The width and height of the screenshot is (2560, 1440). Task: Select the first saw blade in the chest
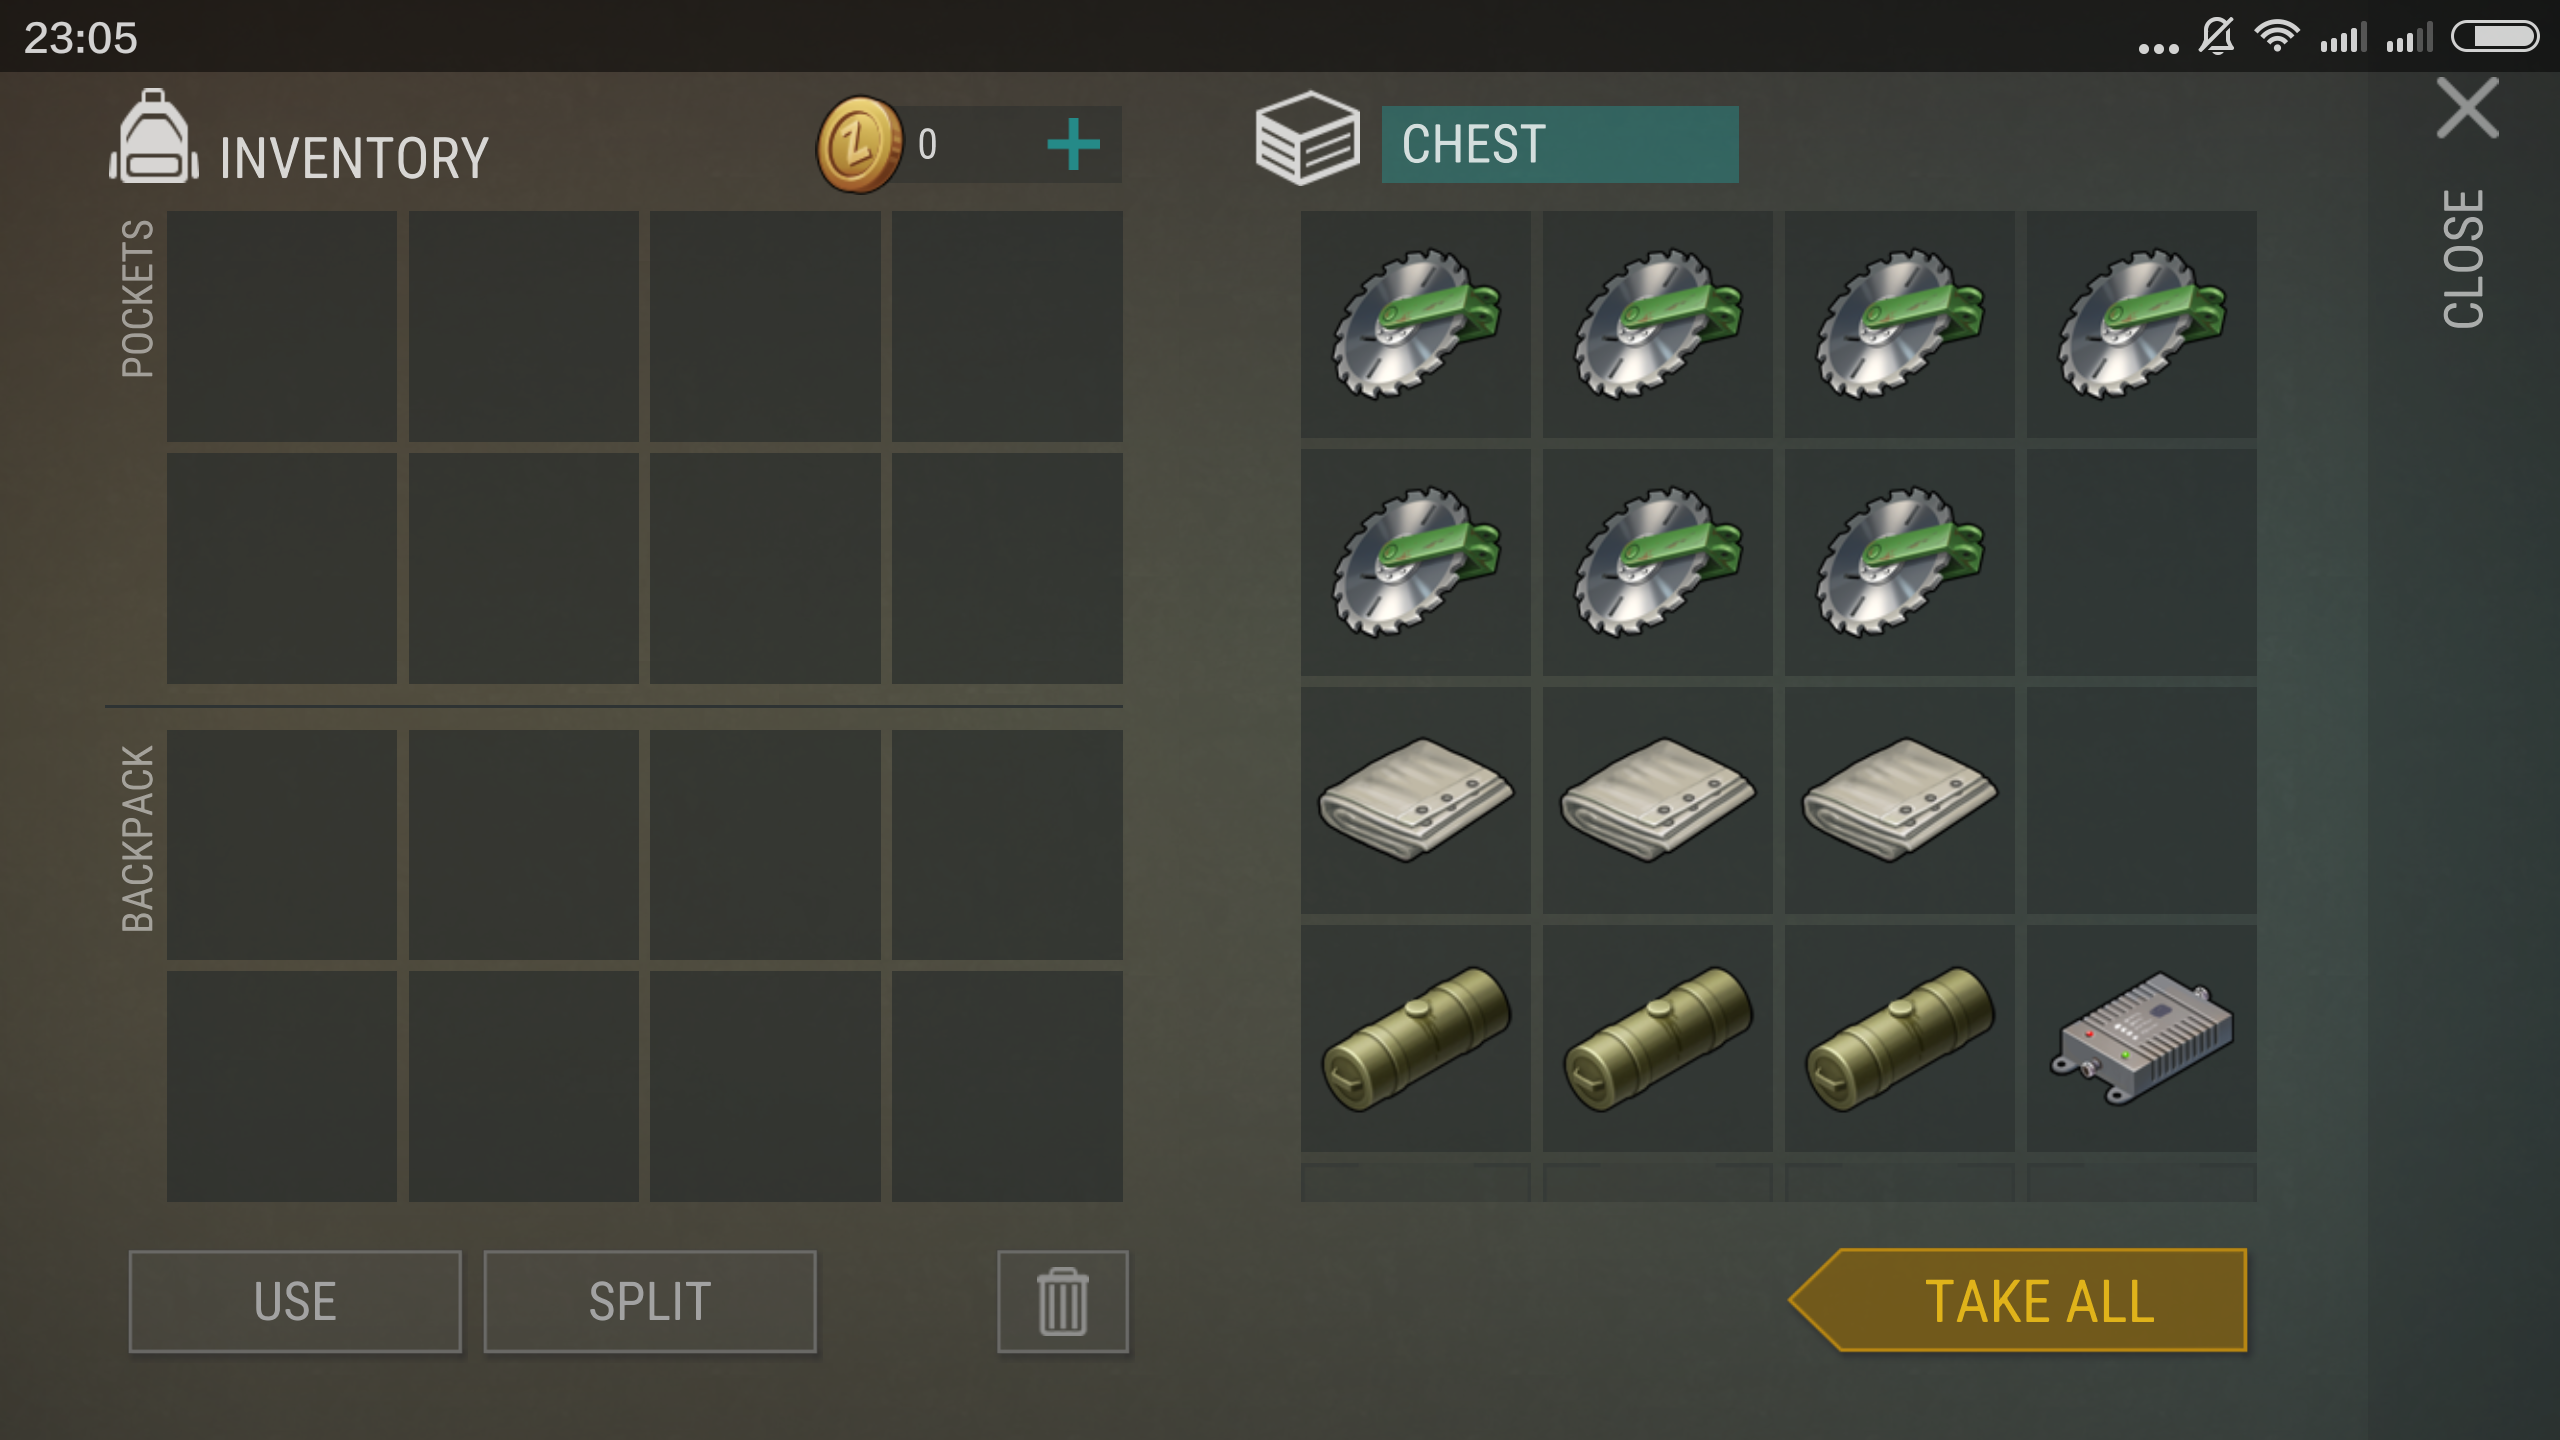tap(1415, 324)
